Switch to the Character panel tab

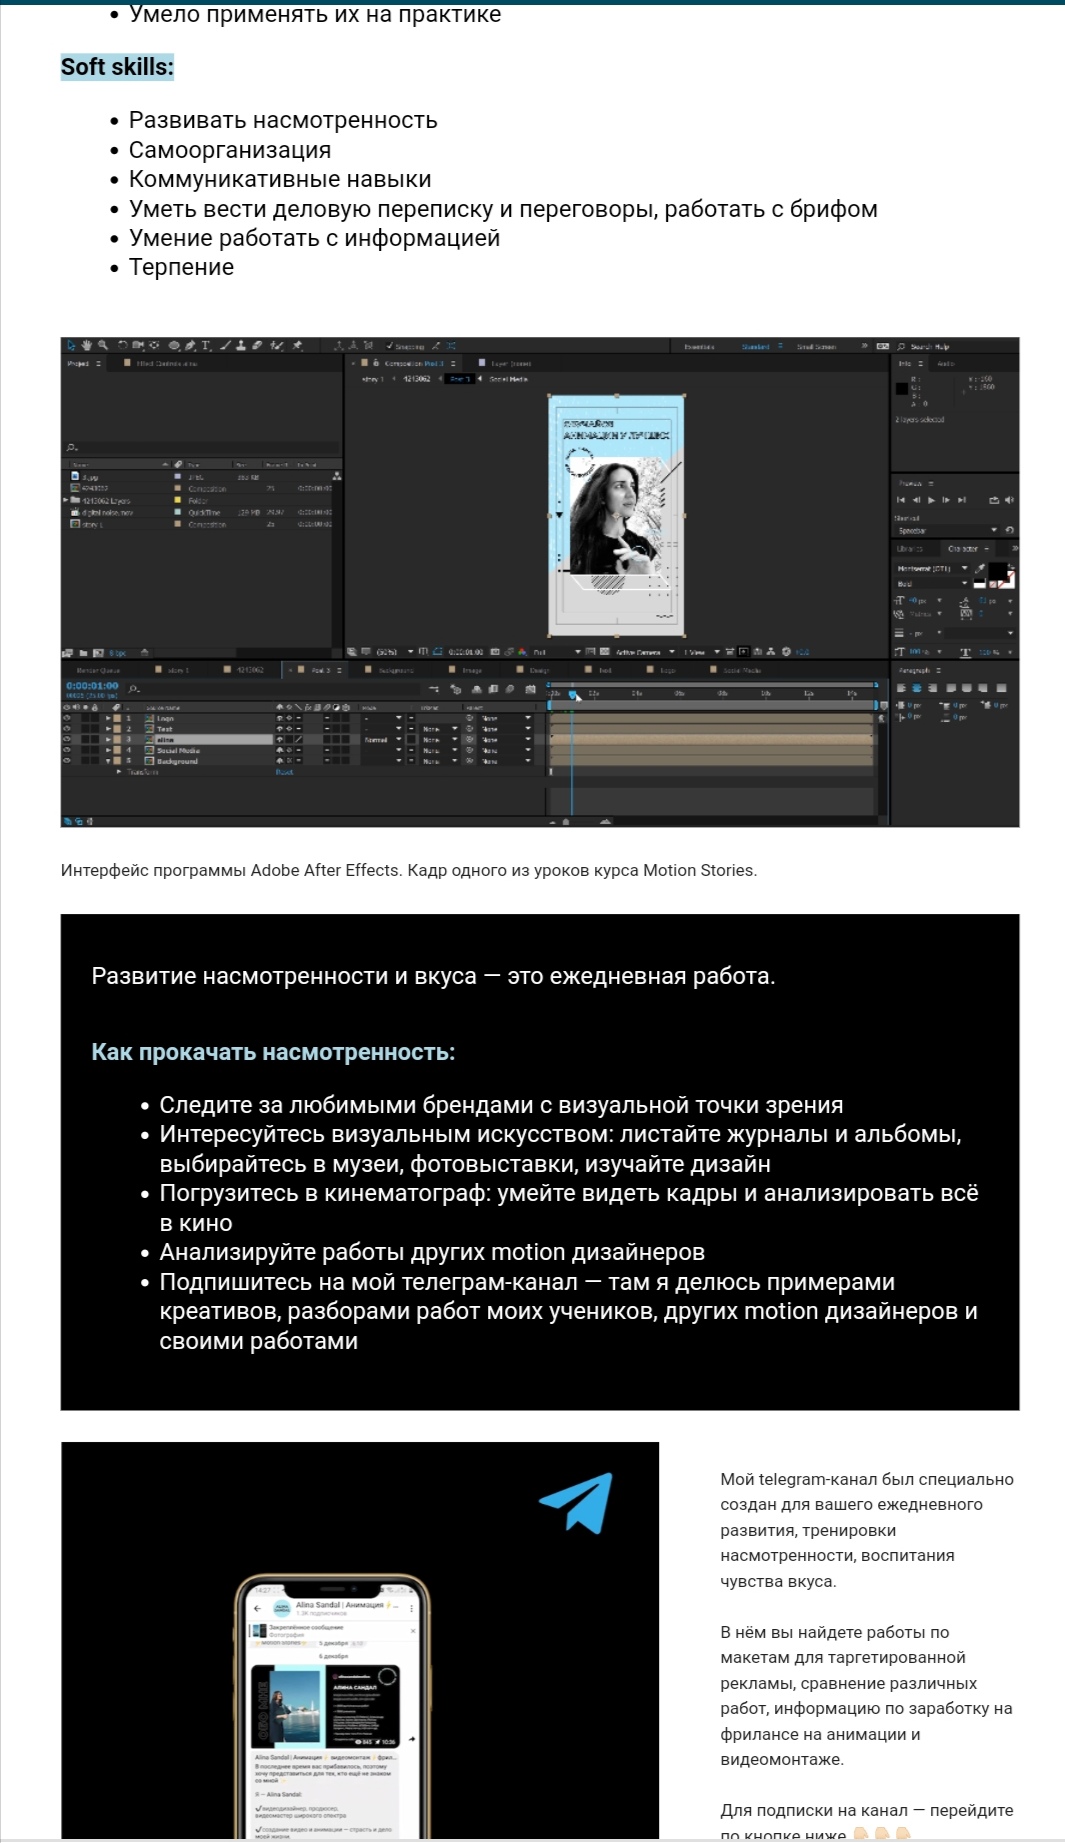[x=962, y=549]
